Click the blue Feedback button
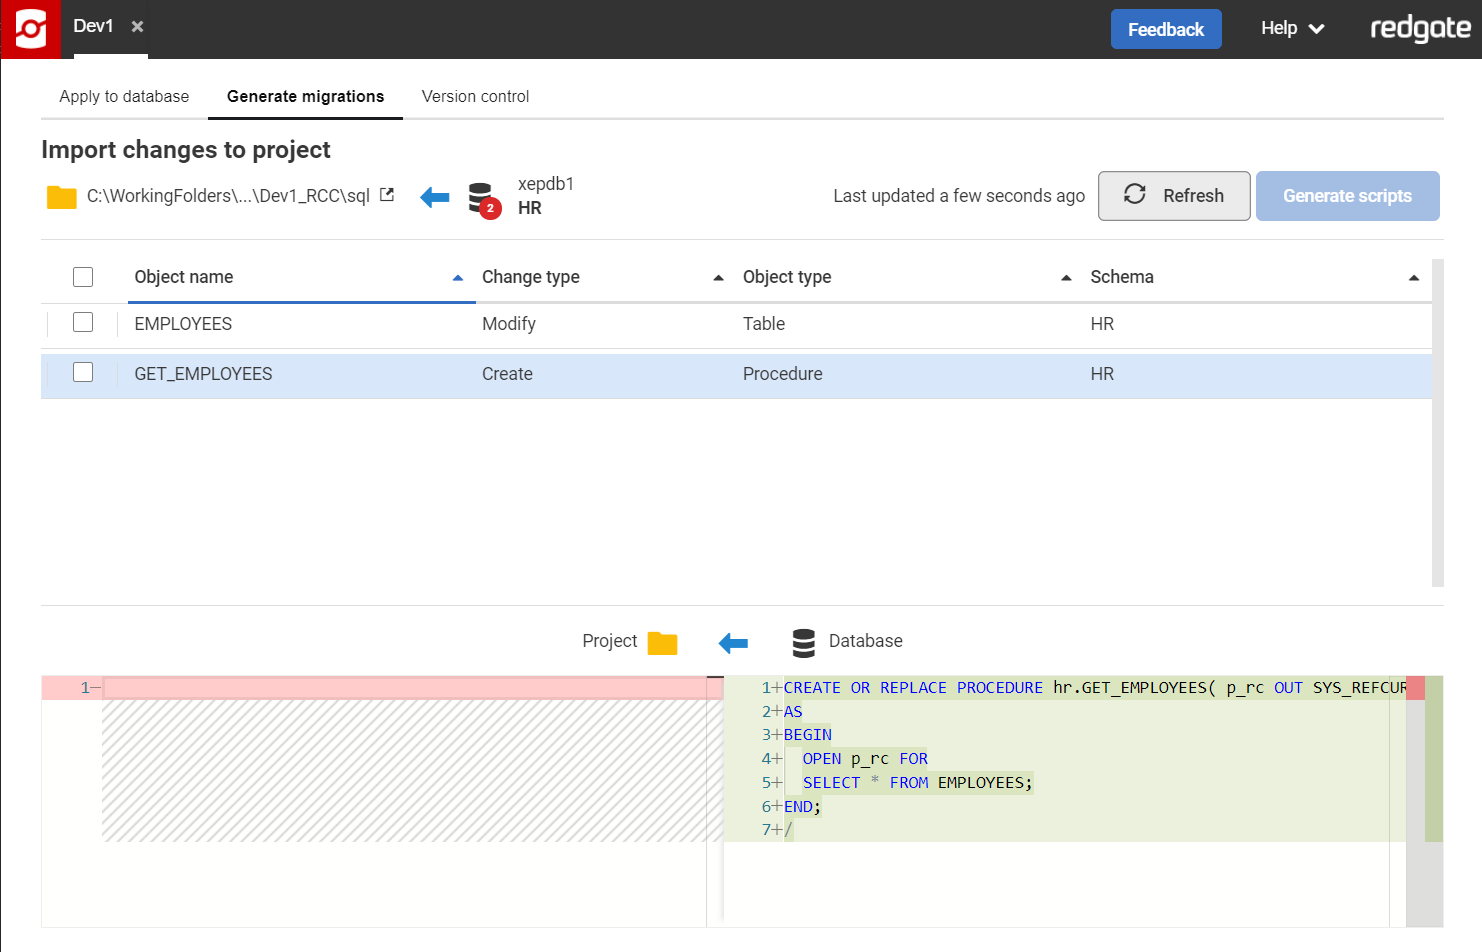This screenshot has height=952, width=1482. pyautogui.click(x=1165, y=29)
